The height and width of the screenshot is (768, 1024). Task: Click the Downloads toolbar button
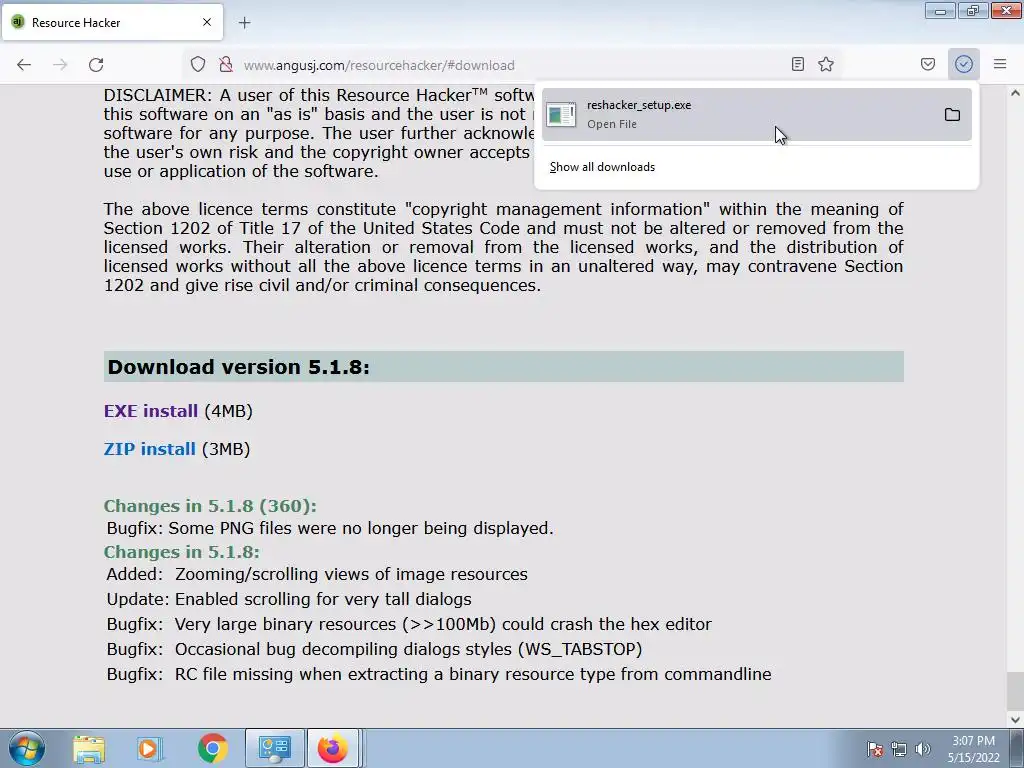tap(963, 64)
